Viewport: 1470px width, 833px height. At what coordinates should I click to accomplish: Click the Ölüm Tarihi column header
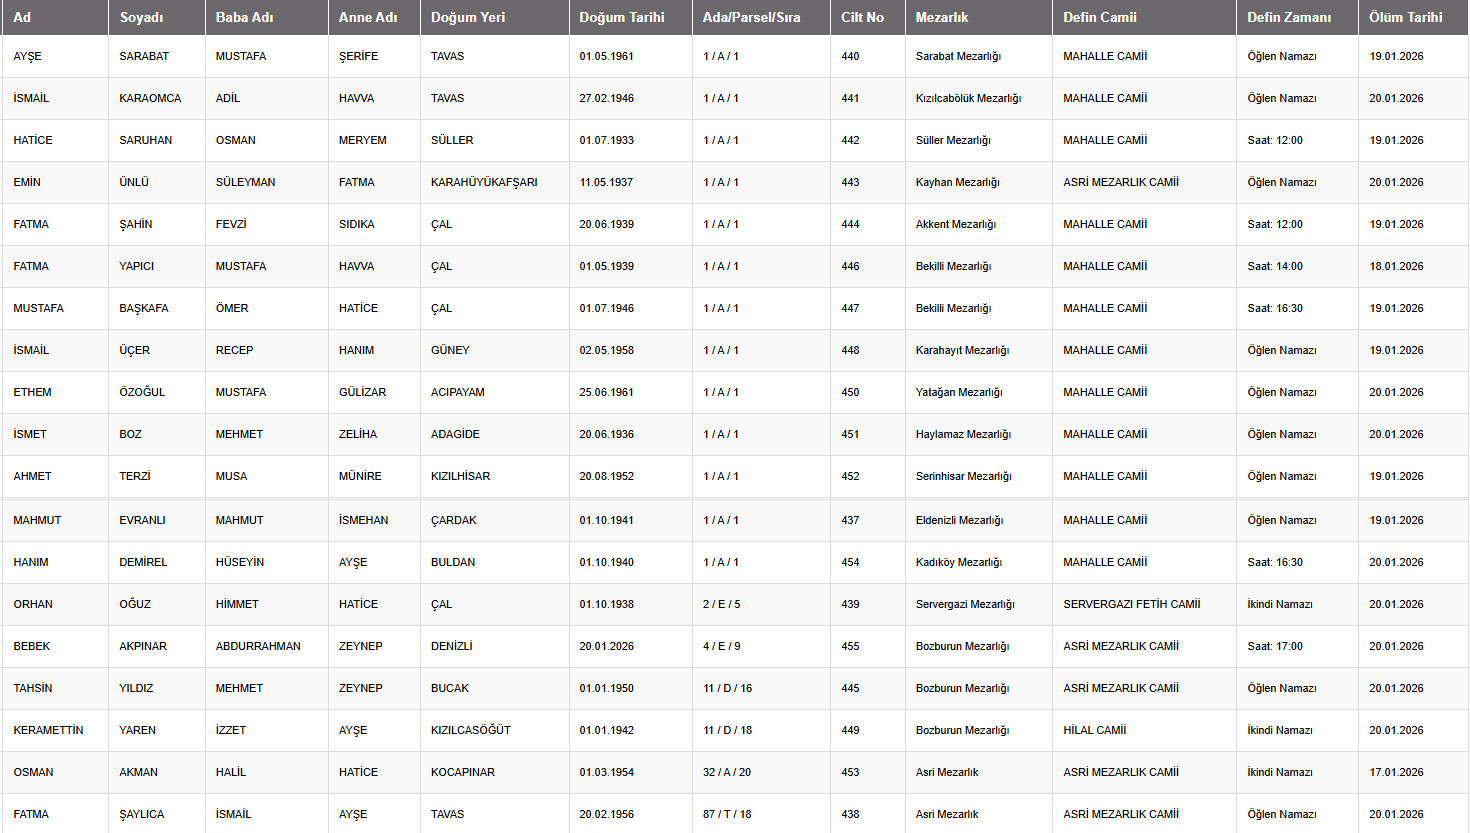pyautogui.click(x=1405, y=17)
